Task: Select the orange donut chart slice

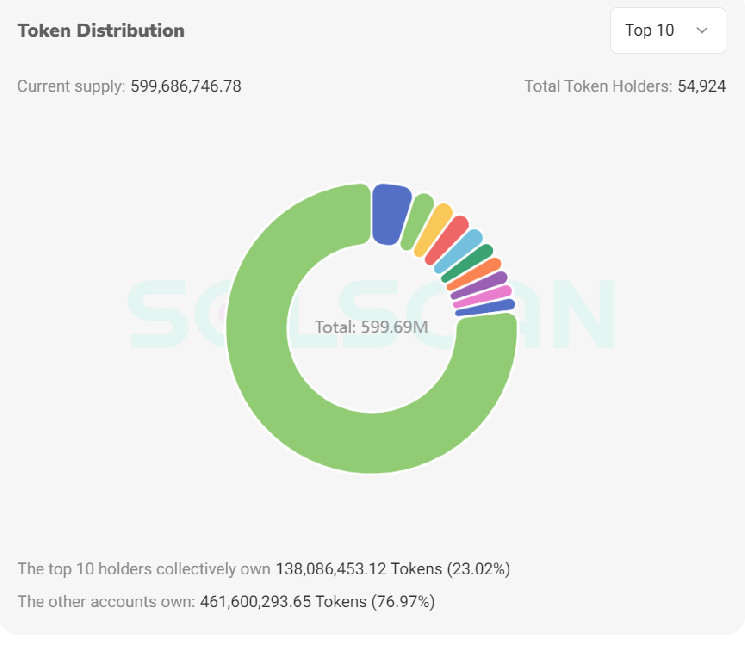Action: (x=475, y=274)
